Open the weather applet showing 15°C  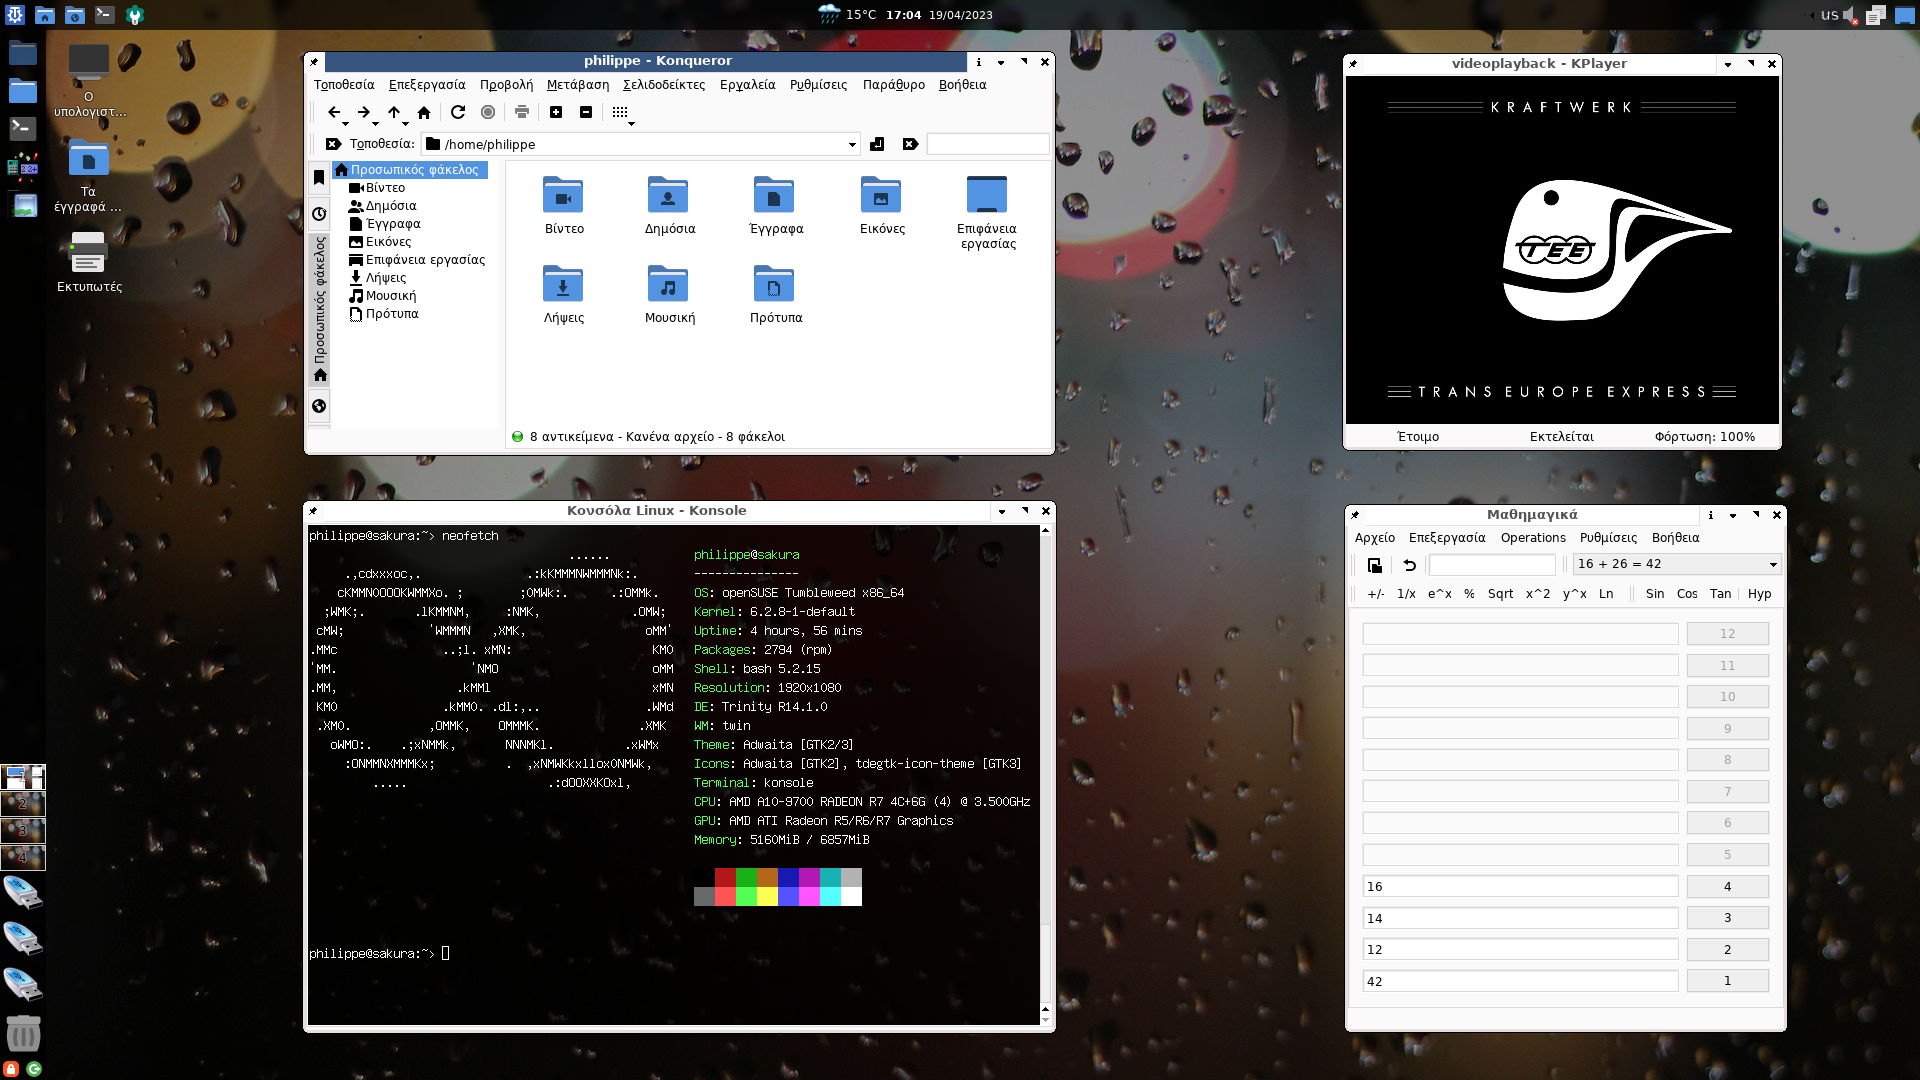tap(847, 15)
